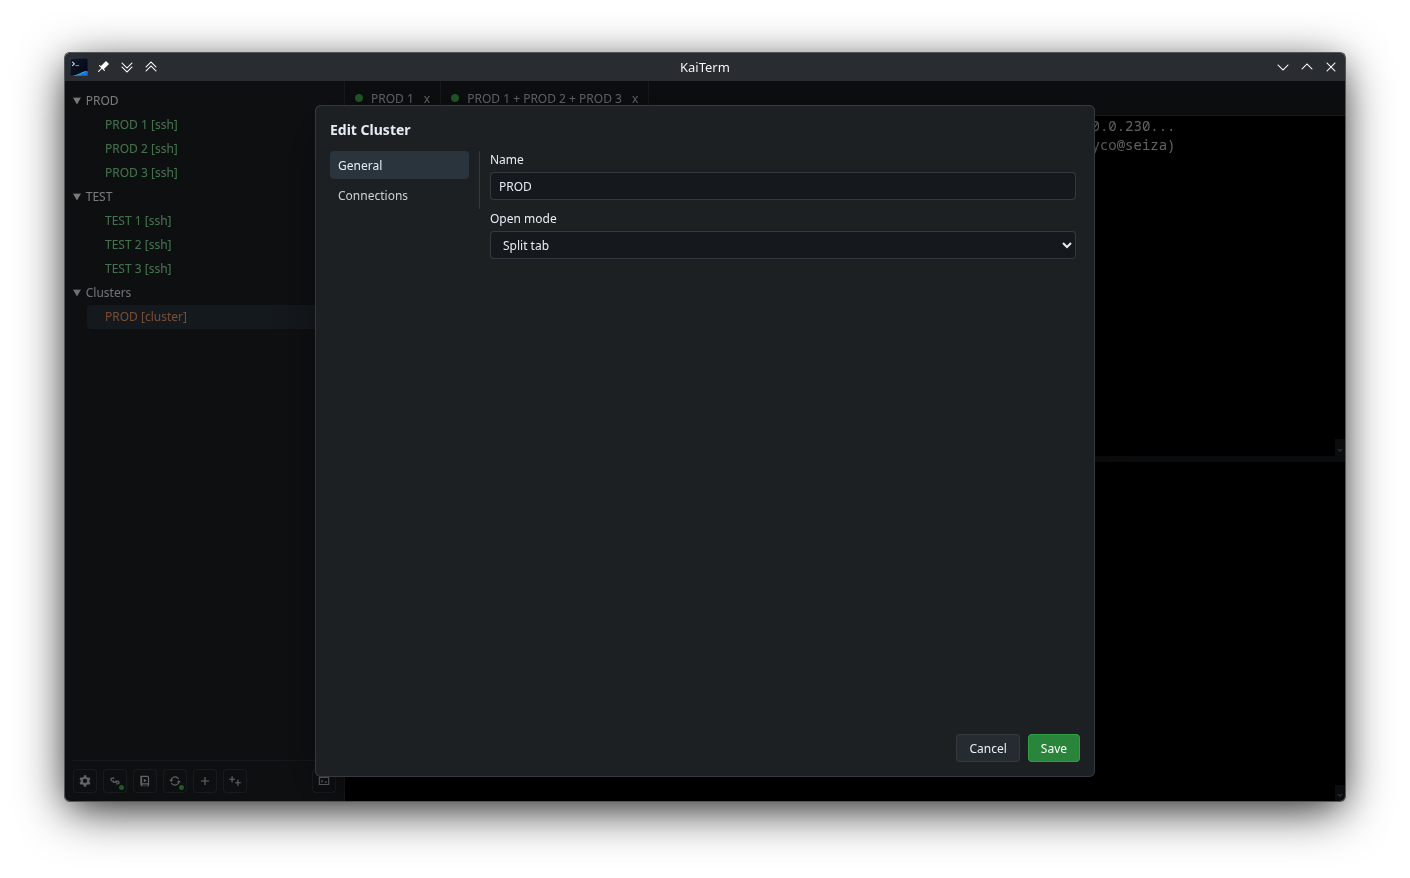Minimize the KaiTerm window
The width and height of the screenshot is (1410, 878).
[1283, 67]
